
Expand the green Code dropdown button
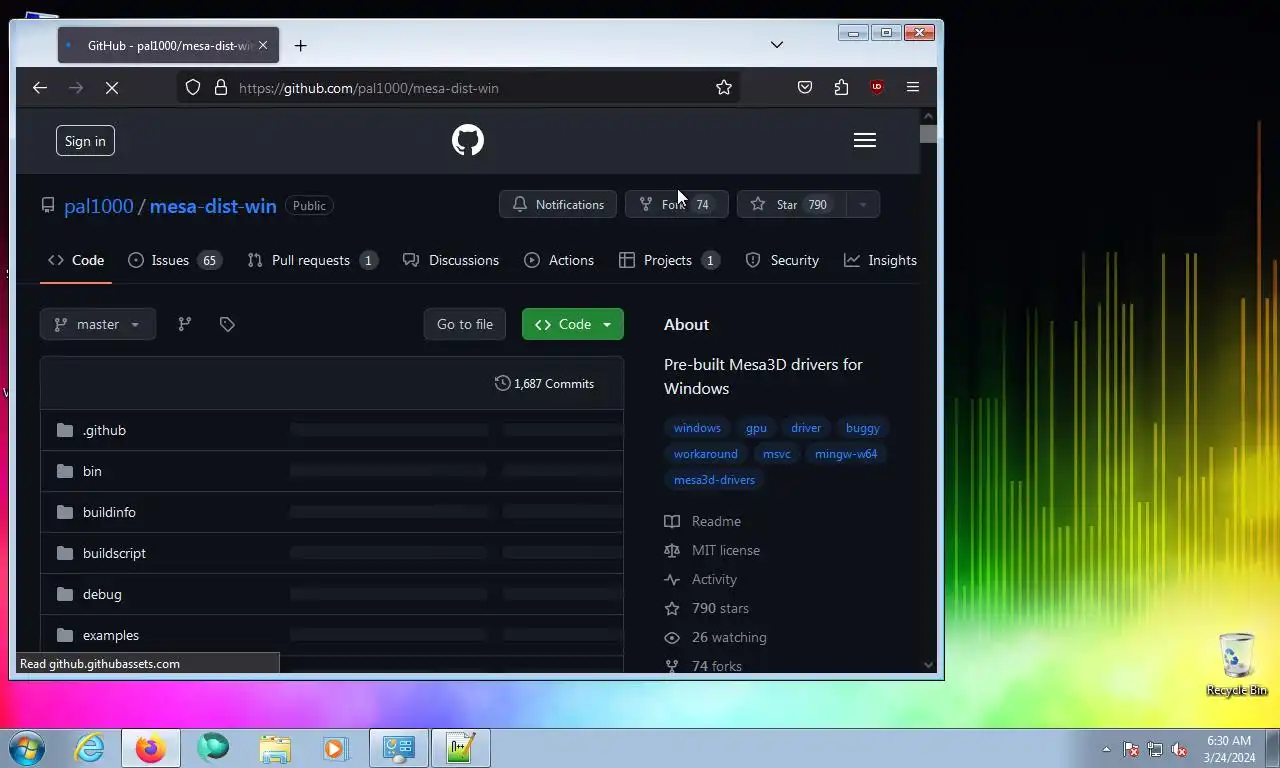(x=573, y=324)
